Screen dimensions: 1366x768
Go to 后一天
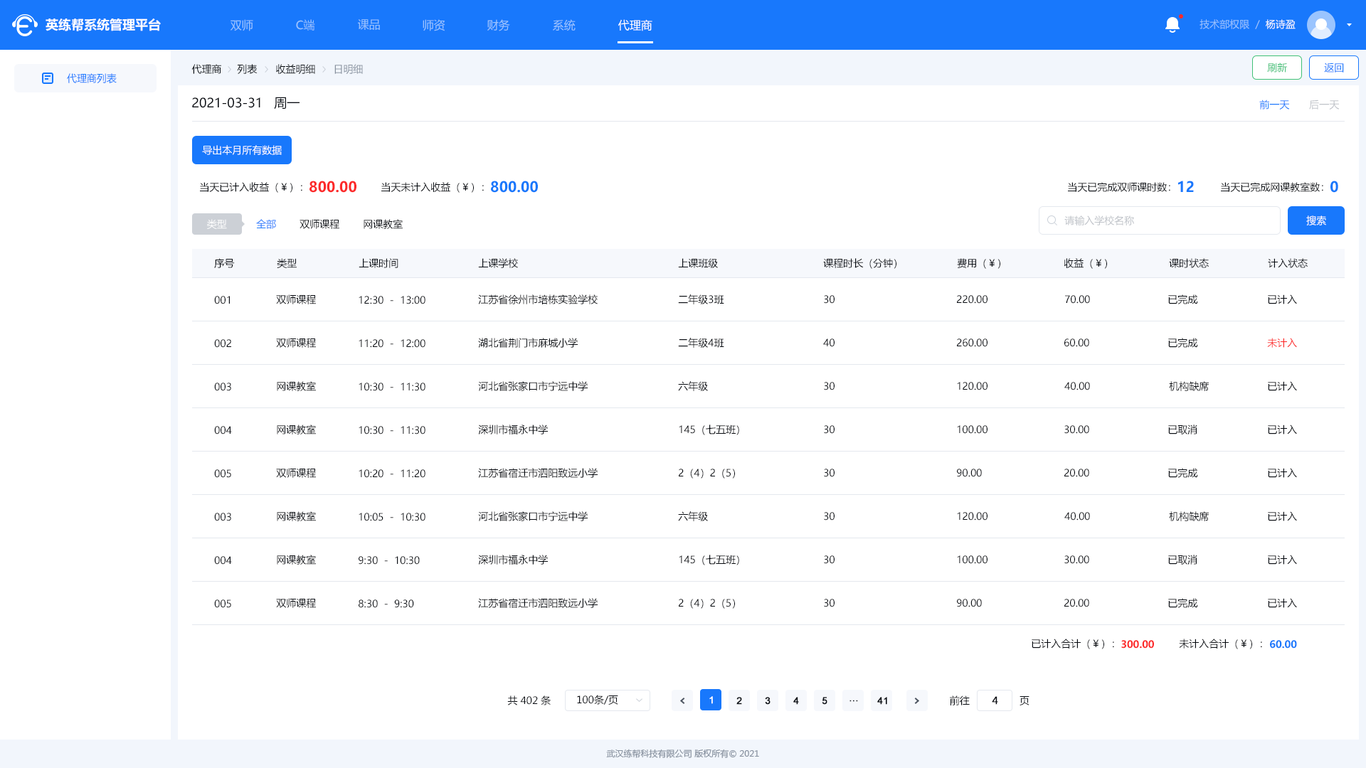coord(1324,105)
